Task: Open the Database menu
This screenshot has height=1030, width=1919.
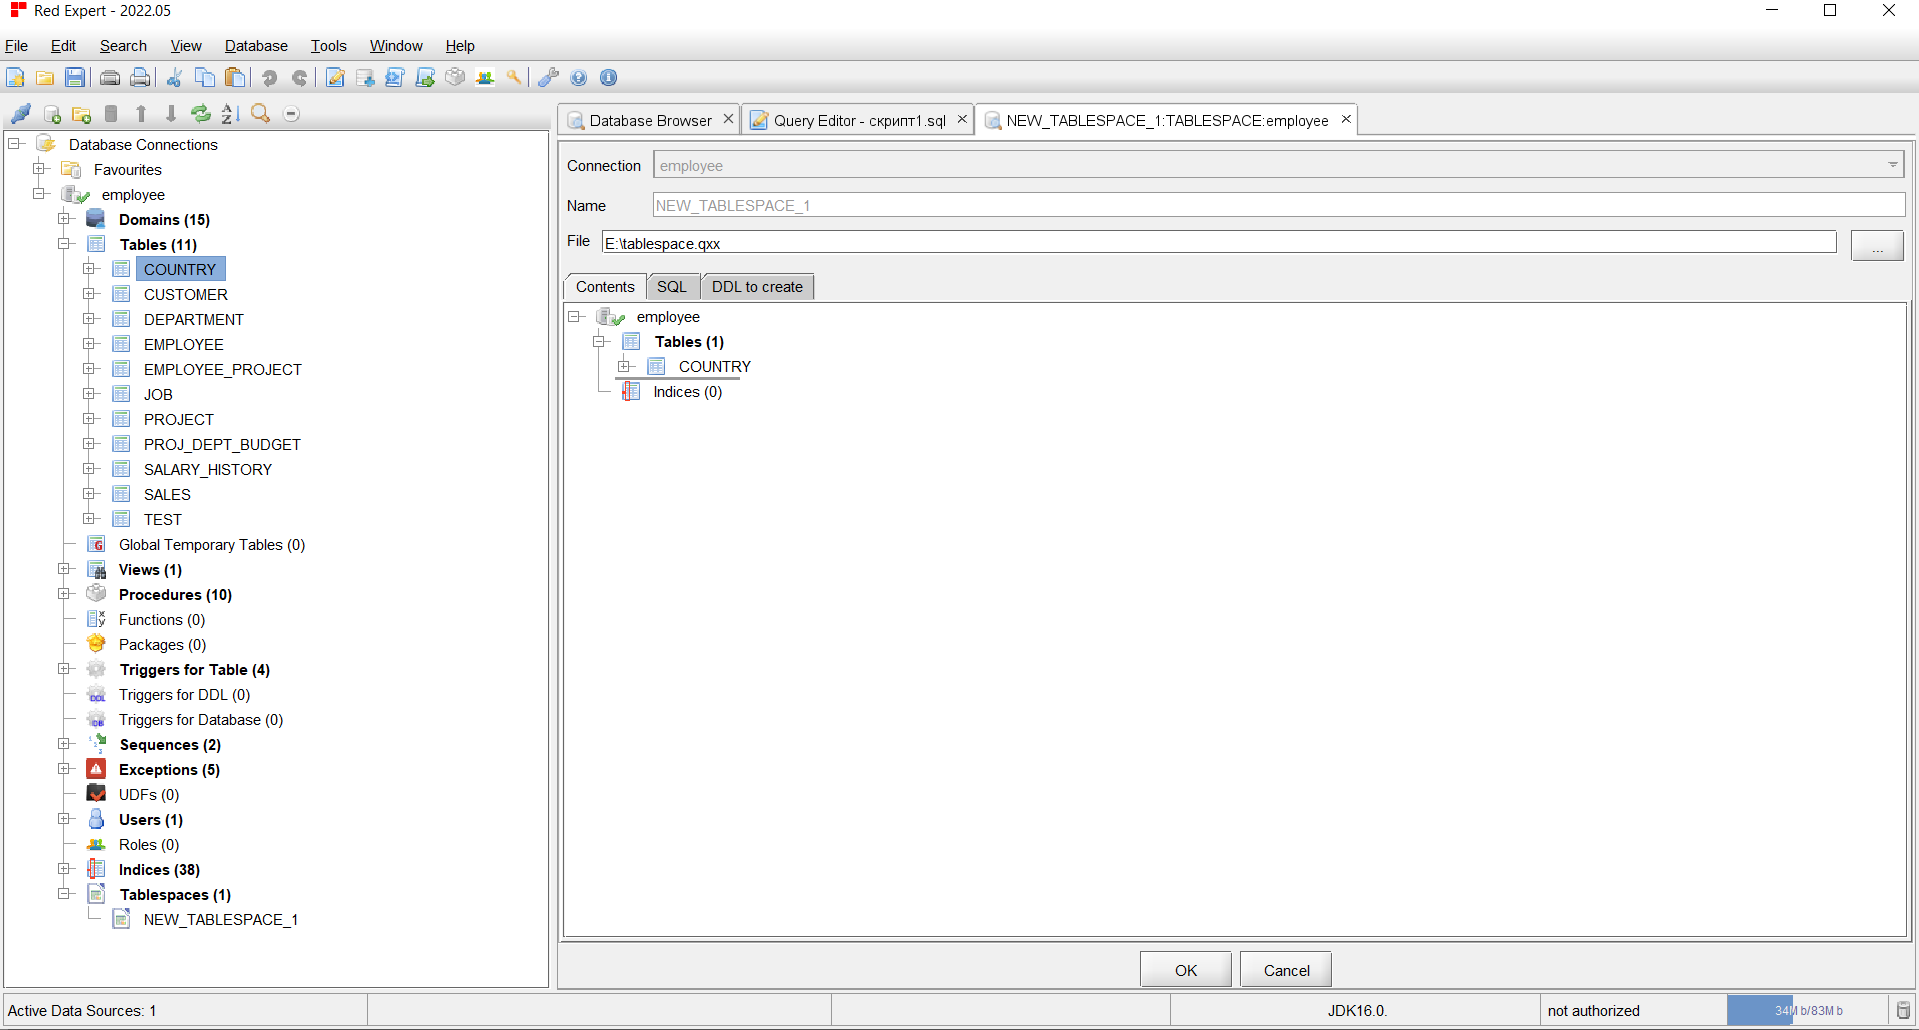Action: click(256, 46)
